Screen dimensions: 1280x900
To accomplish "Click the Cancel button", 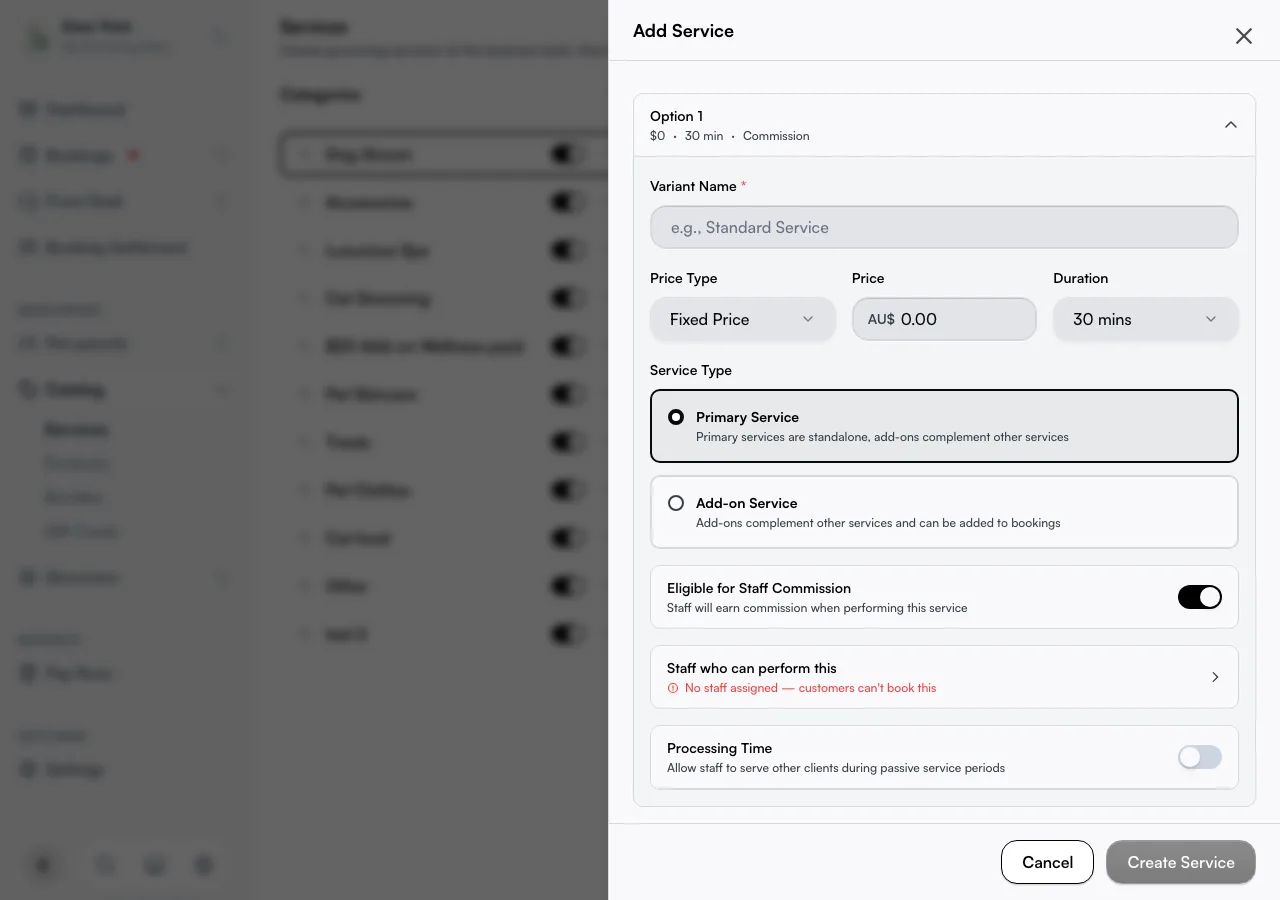I will [1047, 862].
